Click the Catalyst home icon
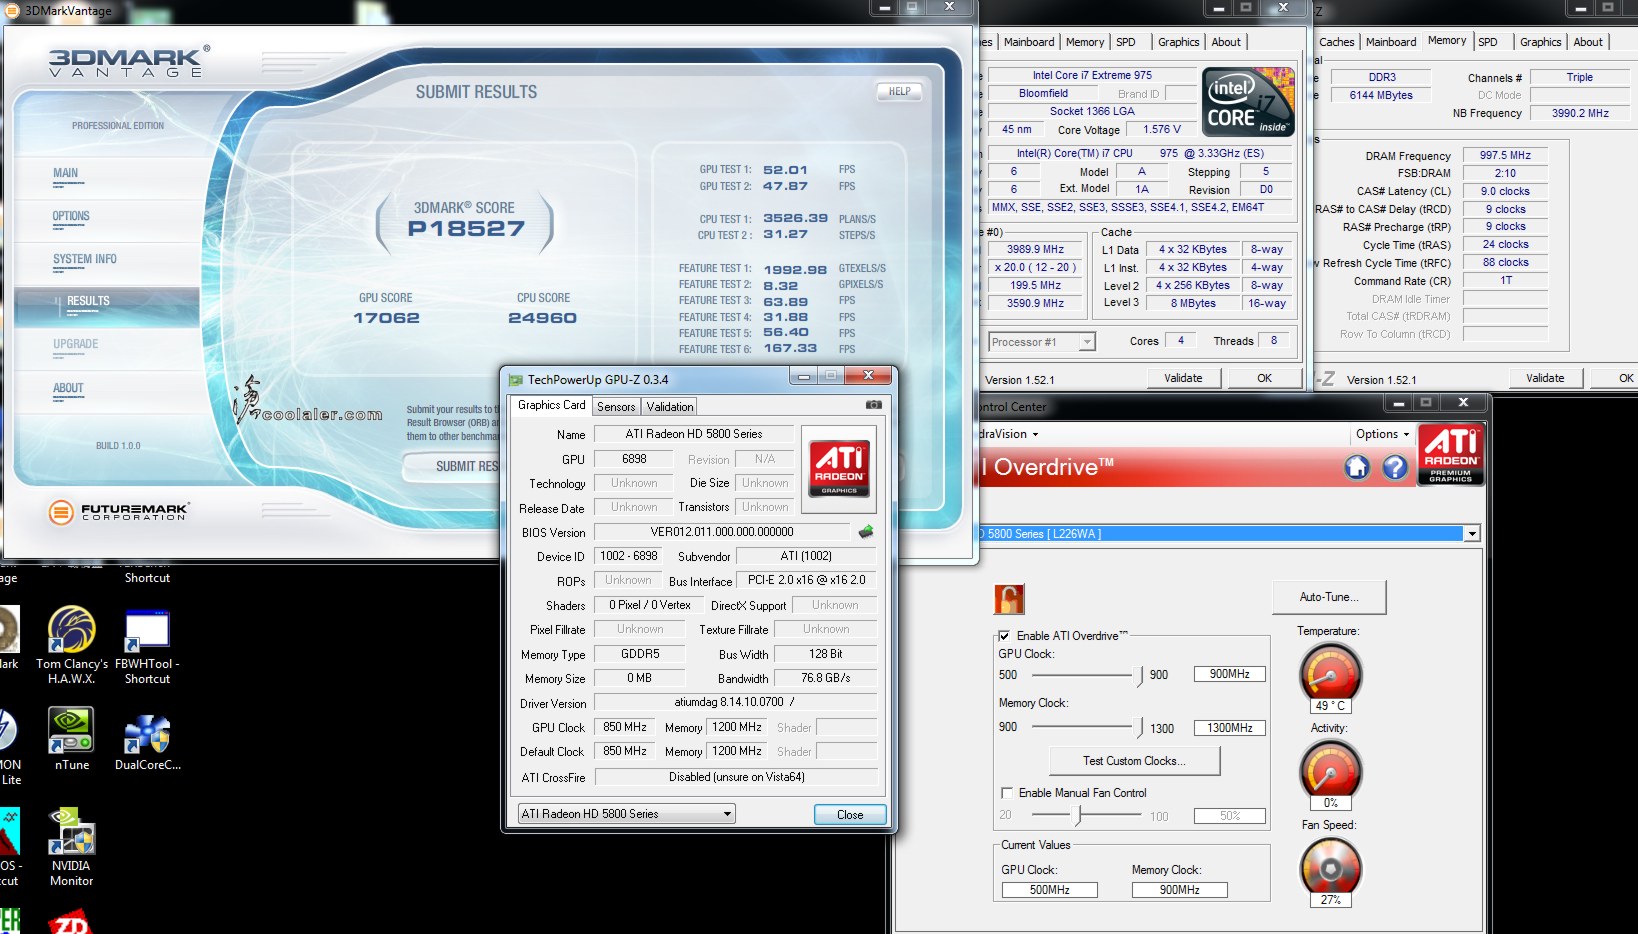This screenshot has height=934, width=1638. pos(1357,467)
